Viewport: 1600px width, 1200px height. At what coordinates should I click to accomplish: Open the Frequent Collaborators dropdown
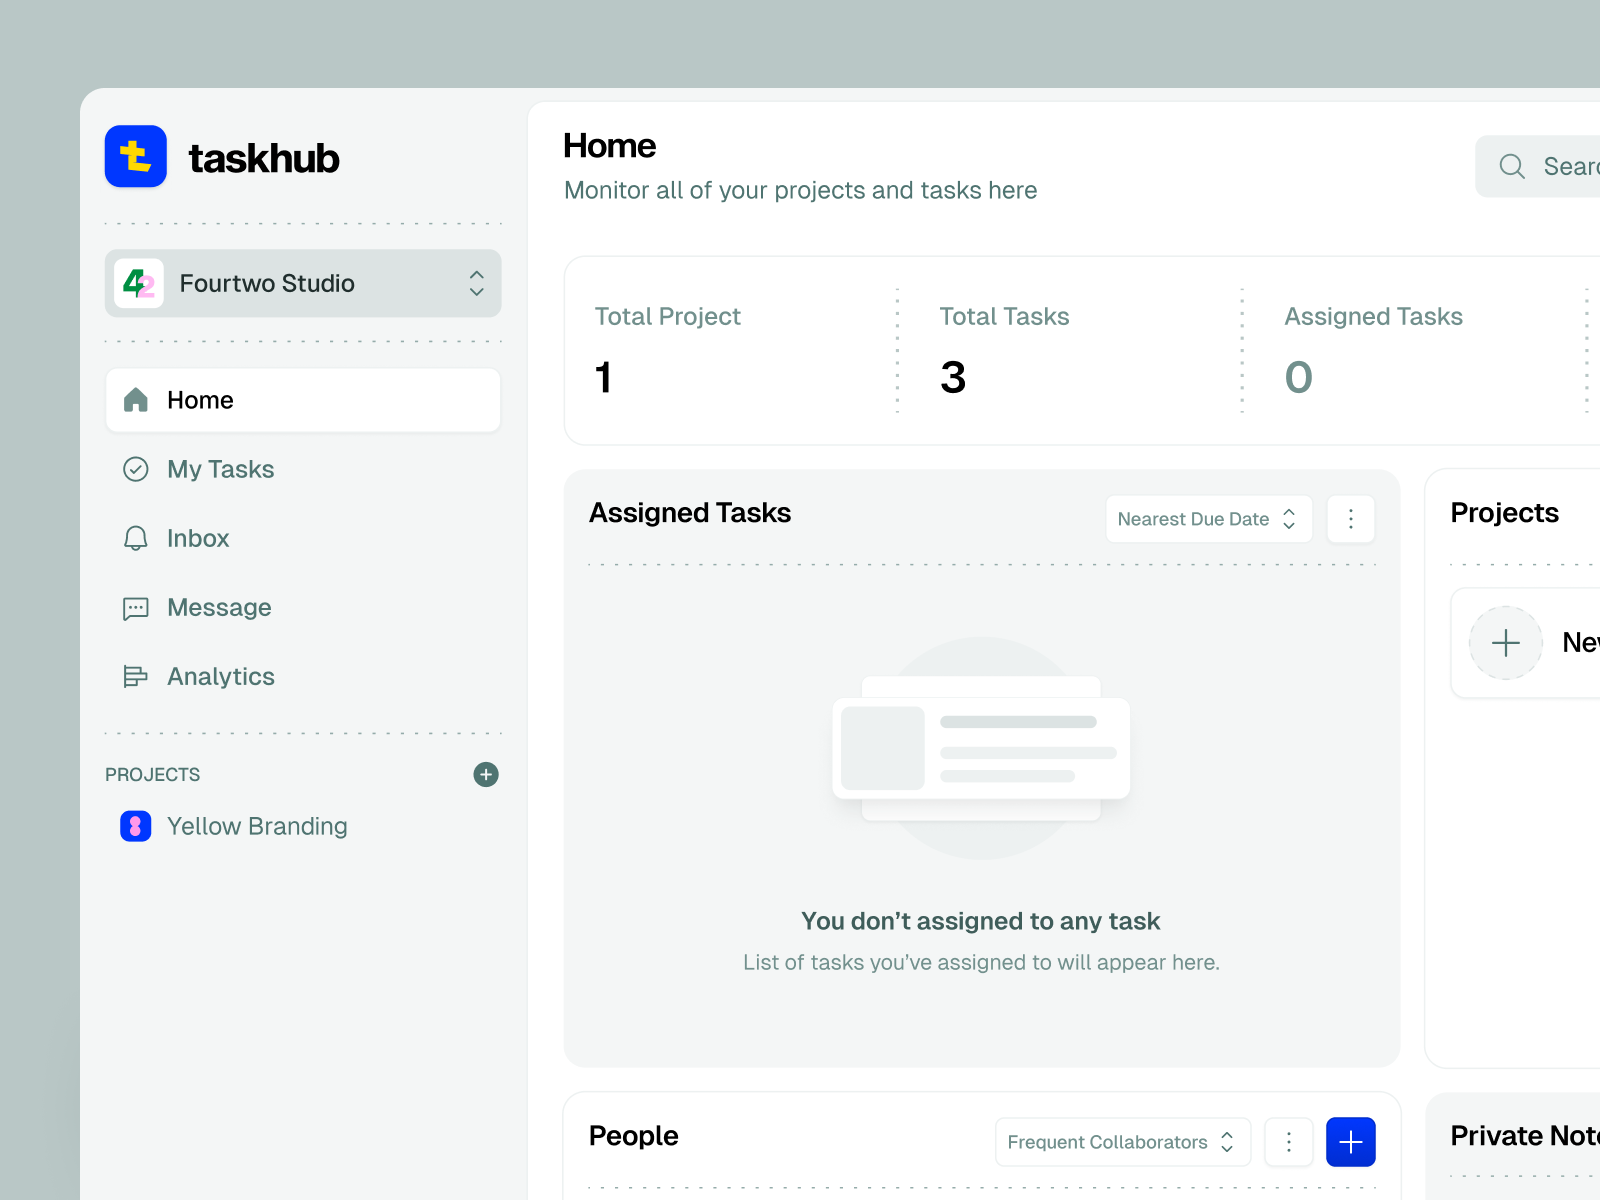[x=1122, y=1142]
